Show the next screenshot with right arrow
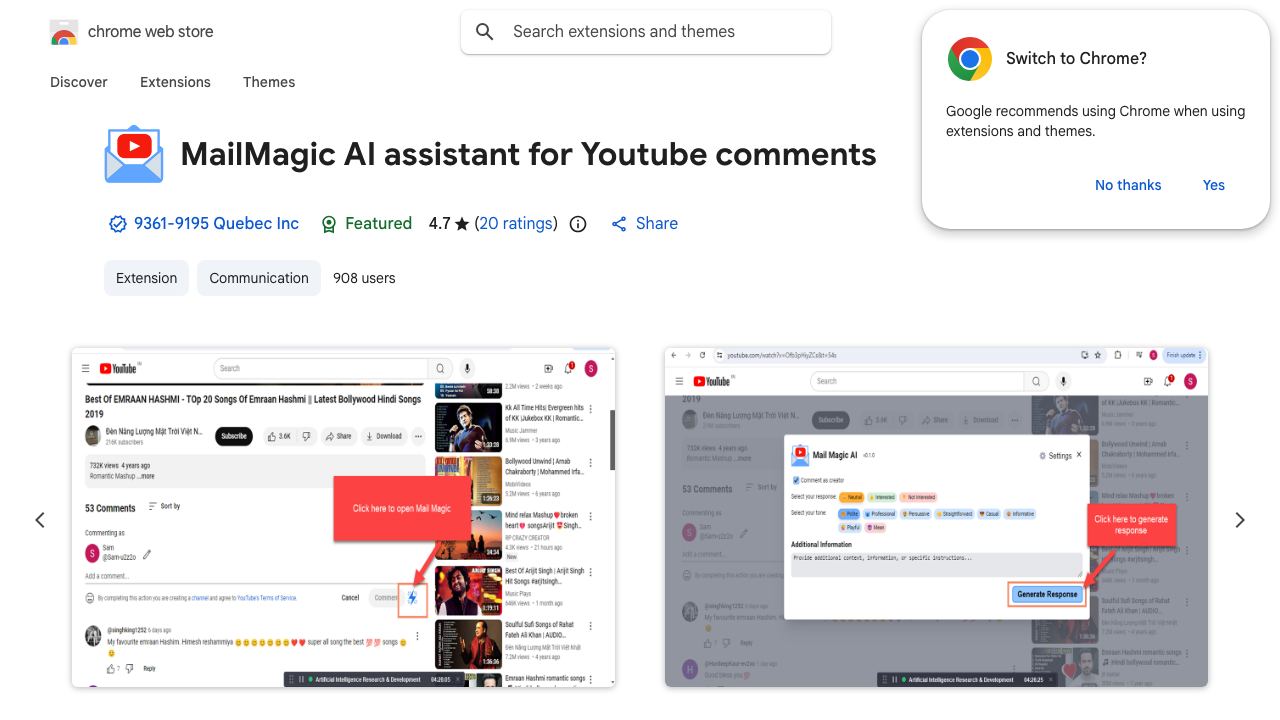This screenshot has height=720, width=1280. point(1240,520)
